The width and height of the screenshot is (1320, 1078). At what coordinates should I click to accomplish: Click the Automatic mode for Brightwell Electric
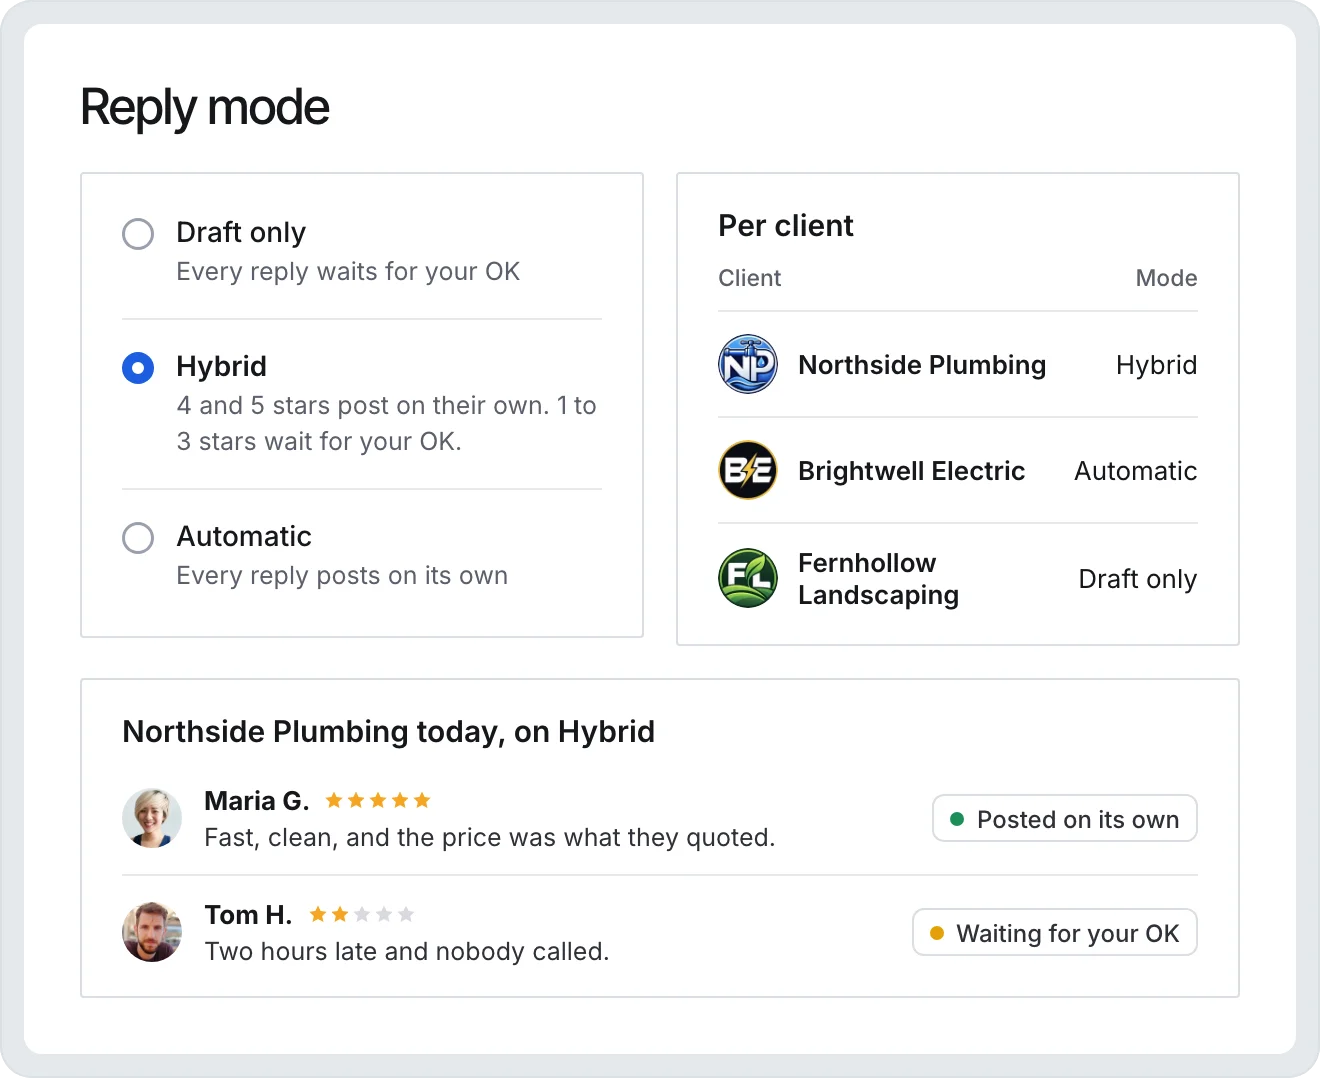coord(1135,471)
